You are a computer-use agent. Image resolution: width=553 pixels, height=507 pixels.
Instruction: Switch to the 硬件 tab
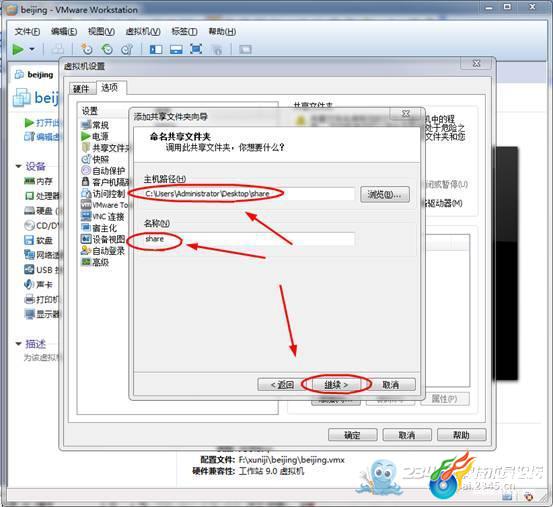point(82,88)
